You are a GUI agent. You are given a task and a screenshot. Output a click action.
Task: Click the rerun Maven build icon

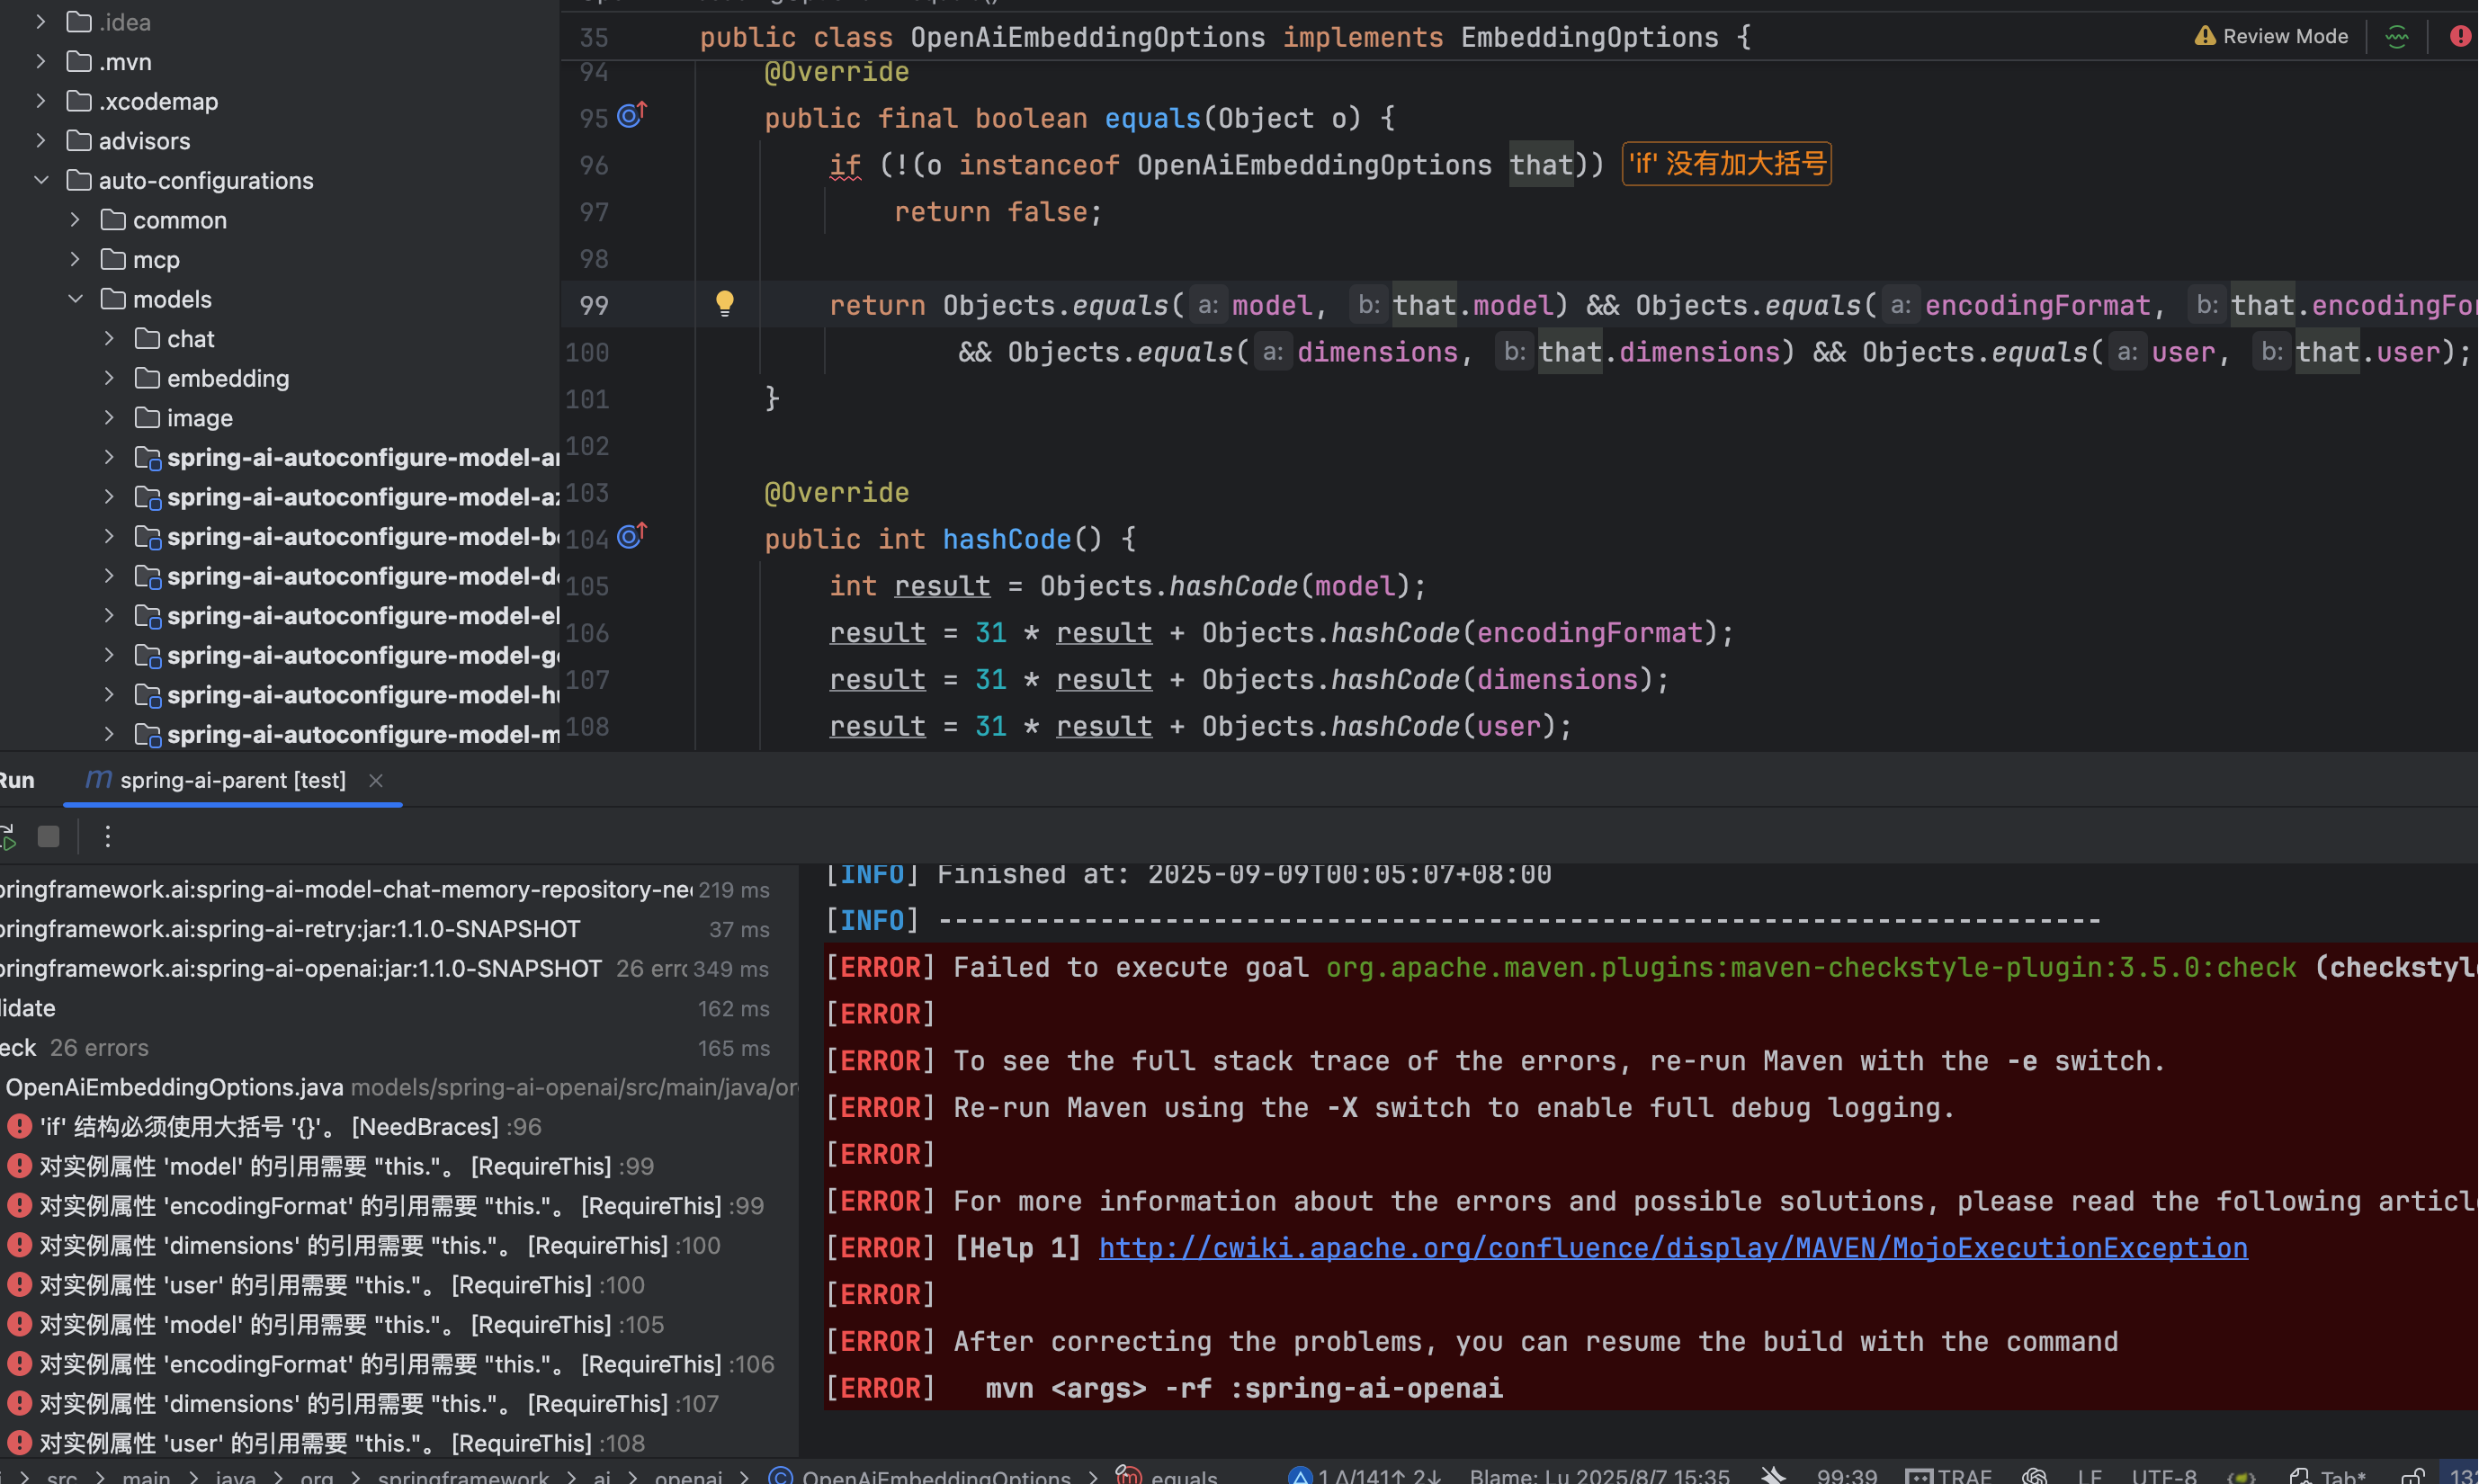coord(8,836)
